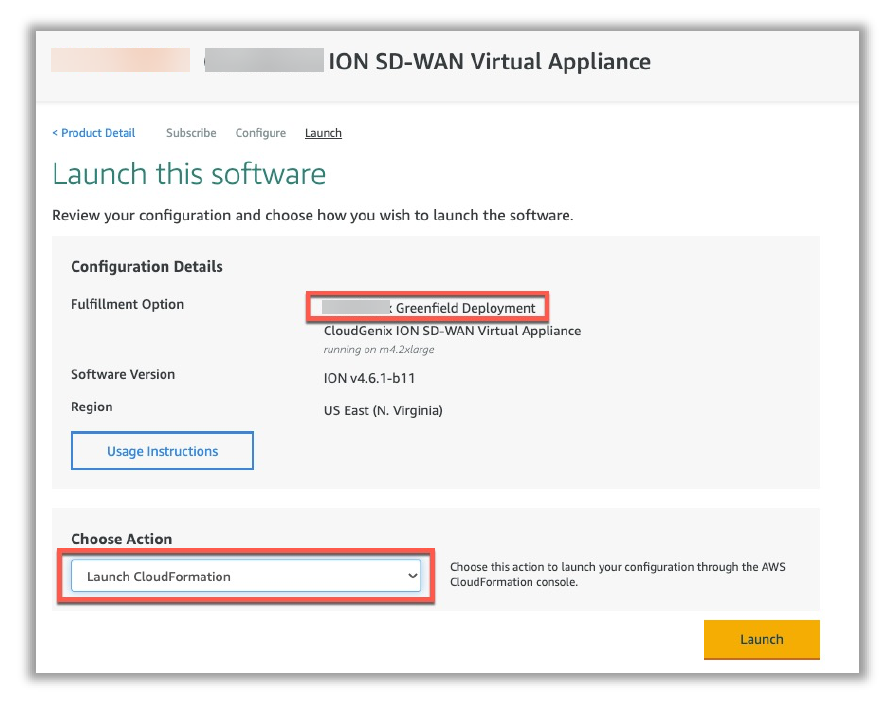Click the Greenfield Deployment fulfillment option text
The image size is (890, 708).
tap(465, 308)
